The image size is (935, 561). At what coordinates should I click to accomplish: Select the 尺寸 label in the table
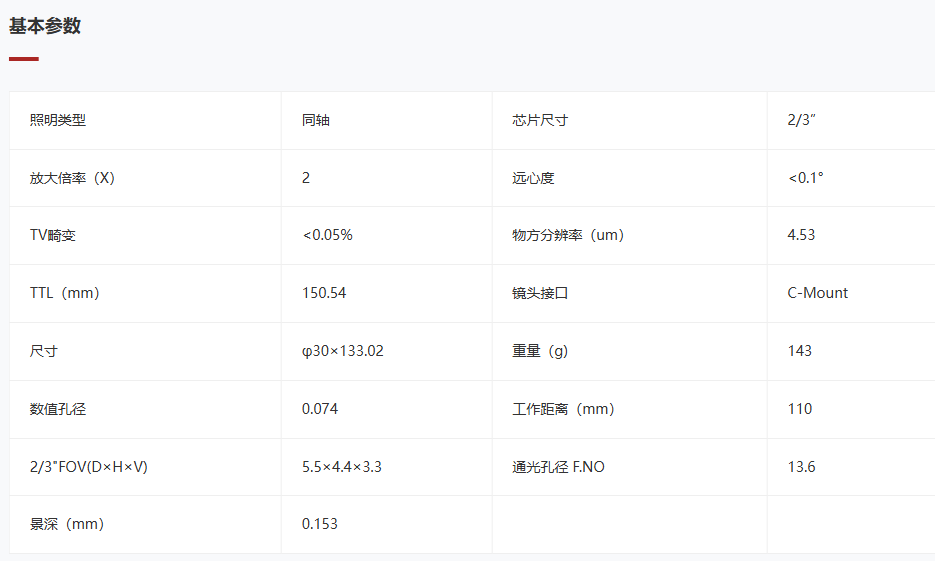coord(44,351)
